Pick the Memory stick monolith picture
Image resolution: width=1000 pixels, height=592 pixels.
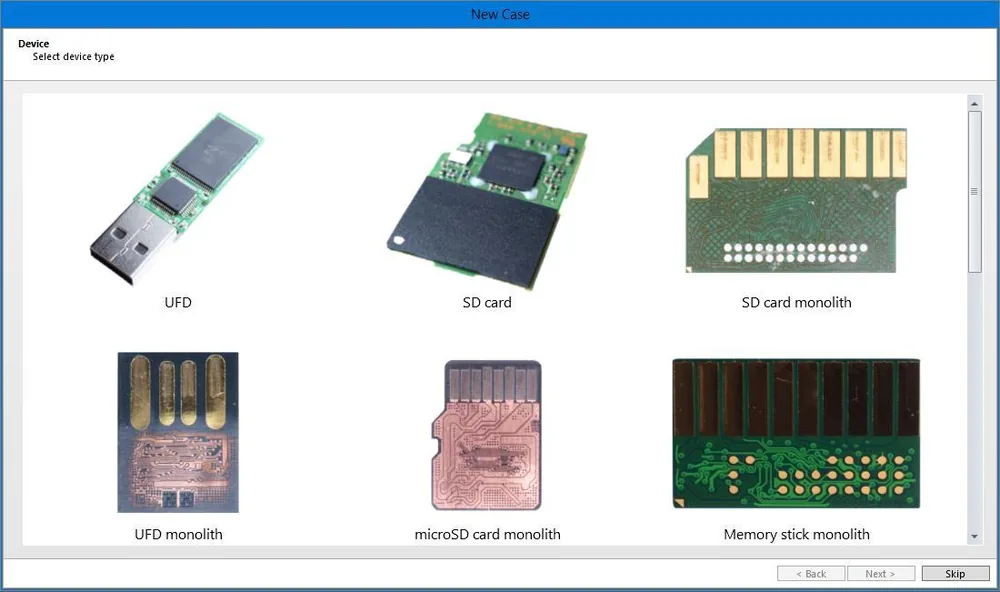[x=797, y=433]
